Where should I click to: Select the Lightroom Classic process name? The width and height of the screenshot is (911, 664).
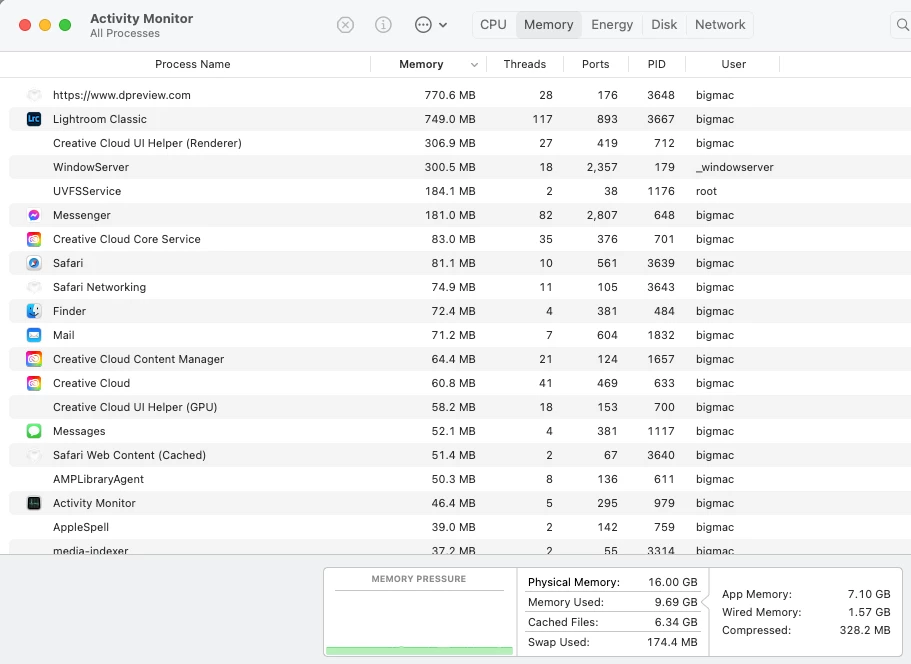point(100,119)
